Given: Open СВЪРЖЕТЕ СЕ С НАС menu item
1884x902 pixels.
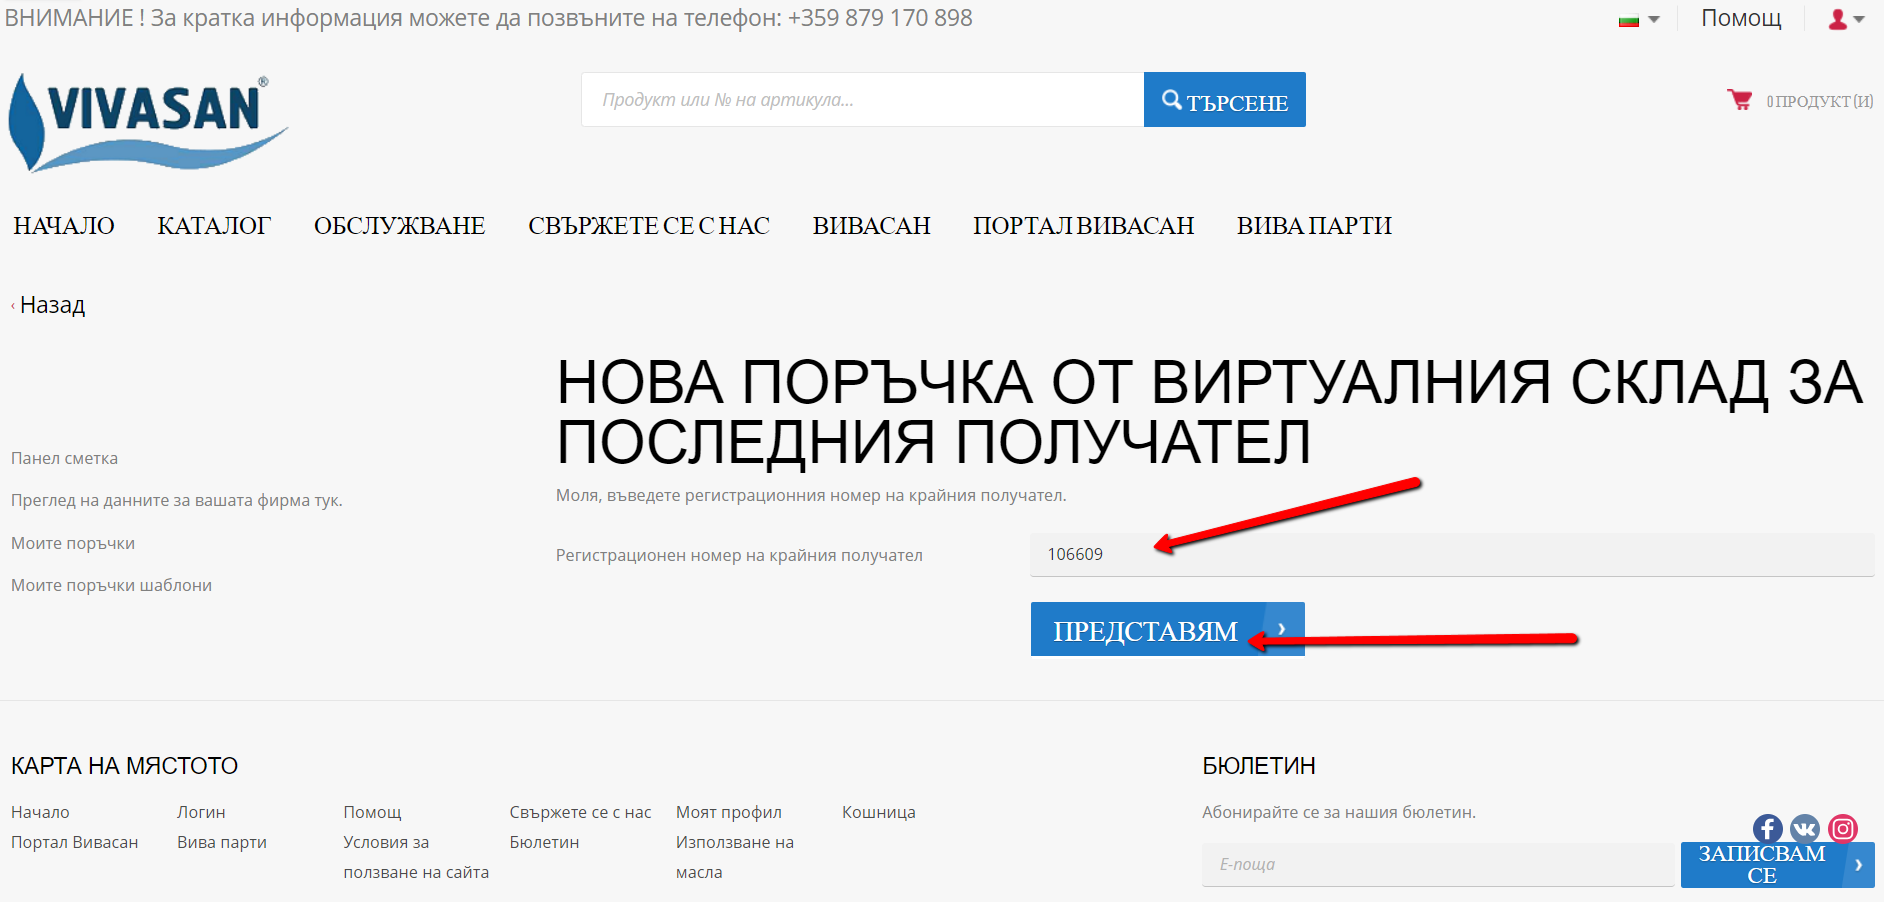Looking at the screenshot, I should tap(649, 226).
